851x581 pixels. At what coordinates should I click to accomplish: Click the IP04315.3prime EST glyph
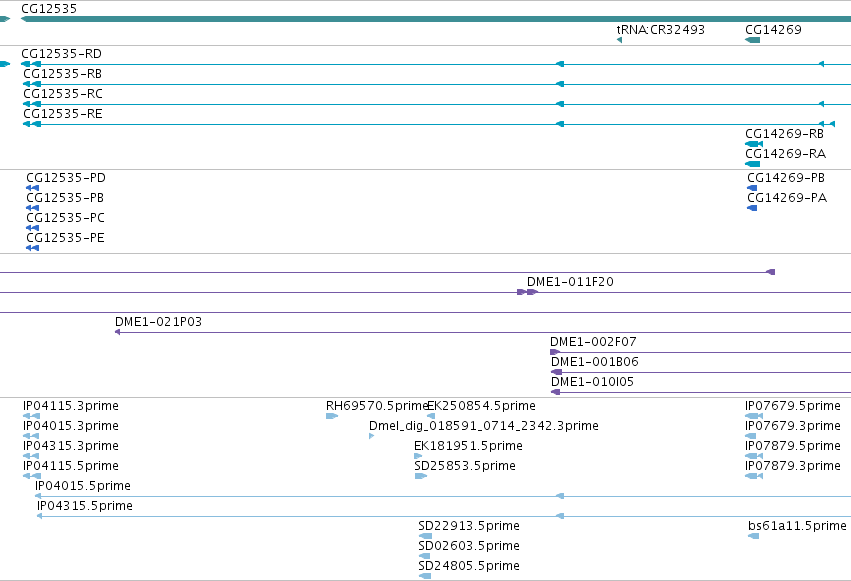click(x=31, y=456)
